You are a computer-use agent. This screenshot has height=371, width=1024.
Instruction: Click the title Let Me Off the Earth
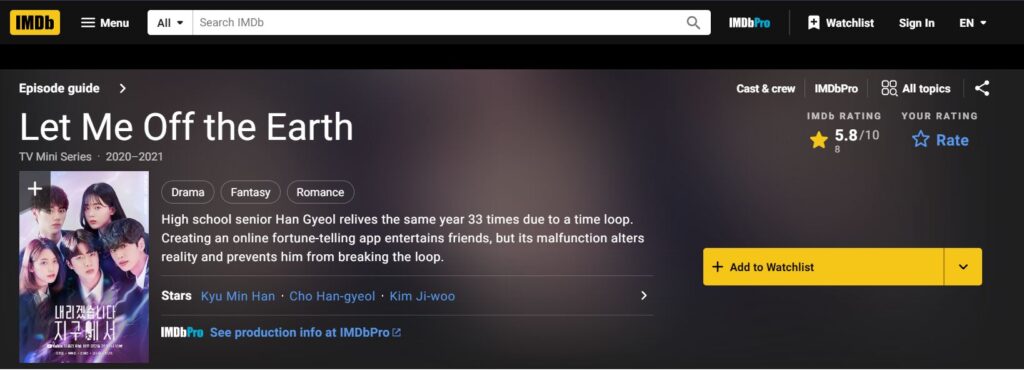pyautogui.click(x=186, y=127)
